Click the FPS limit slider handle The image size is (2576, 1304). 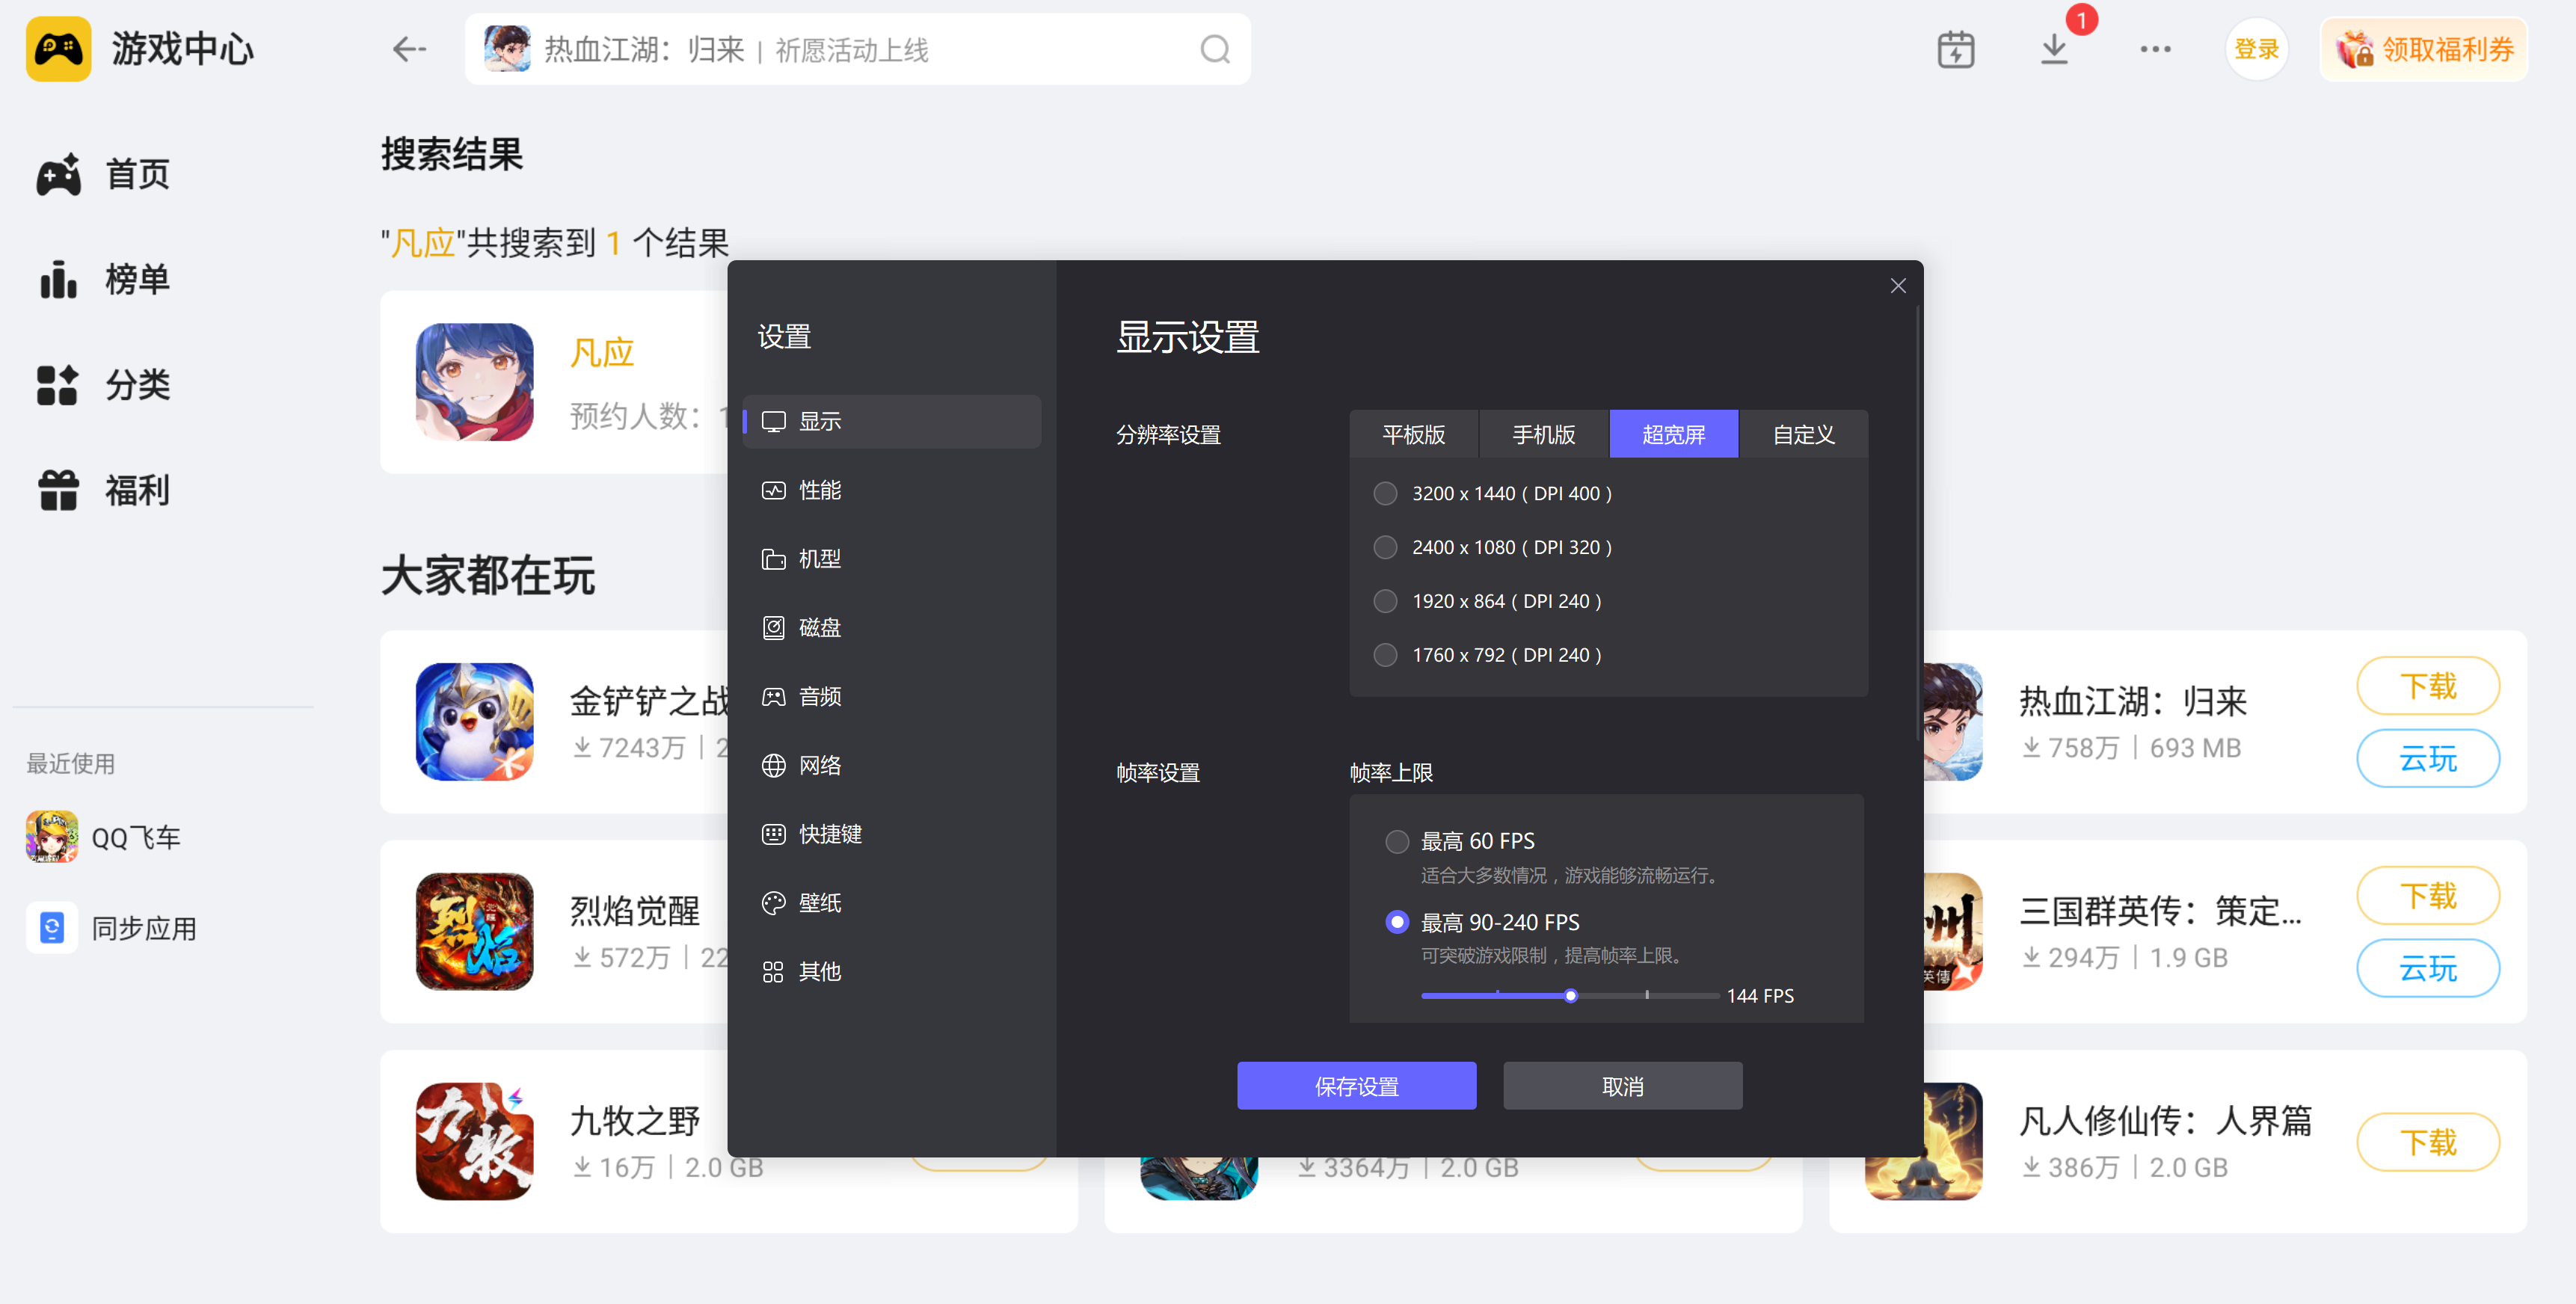pos(1570,996)
